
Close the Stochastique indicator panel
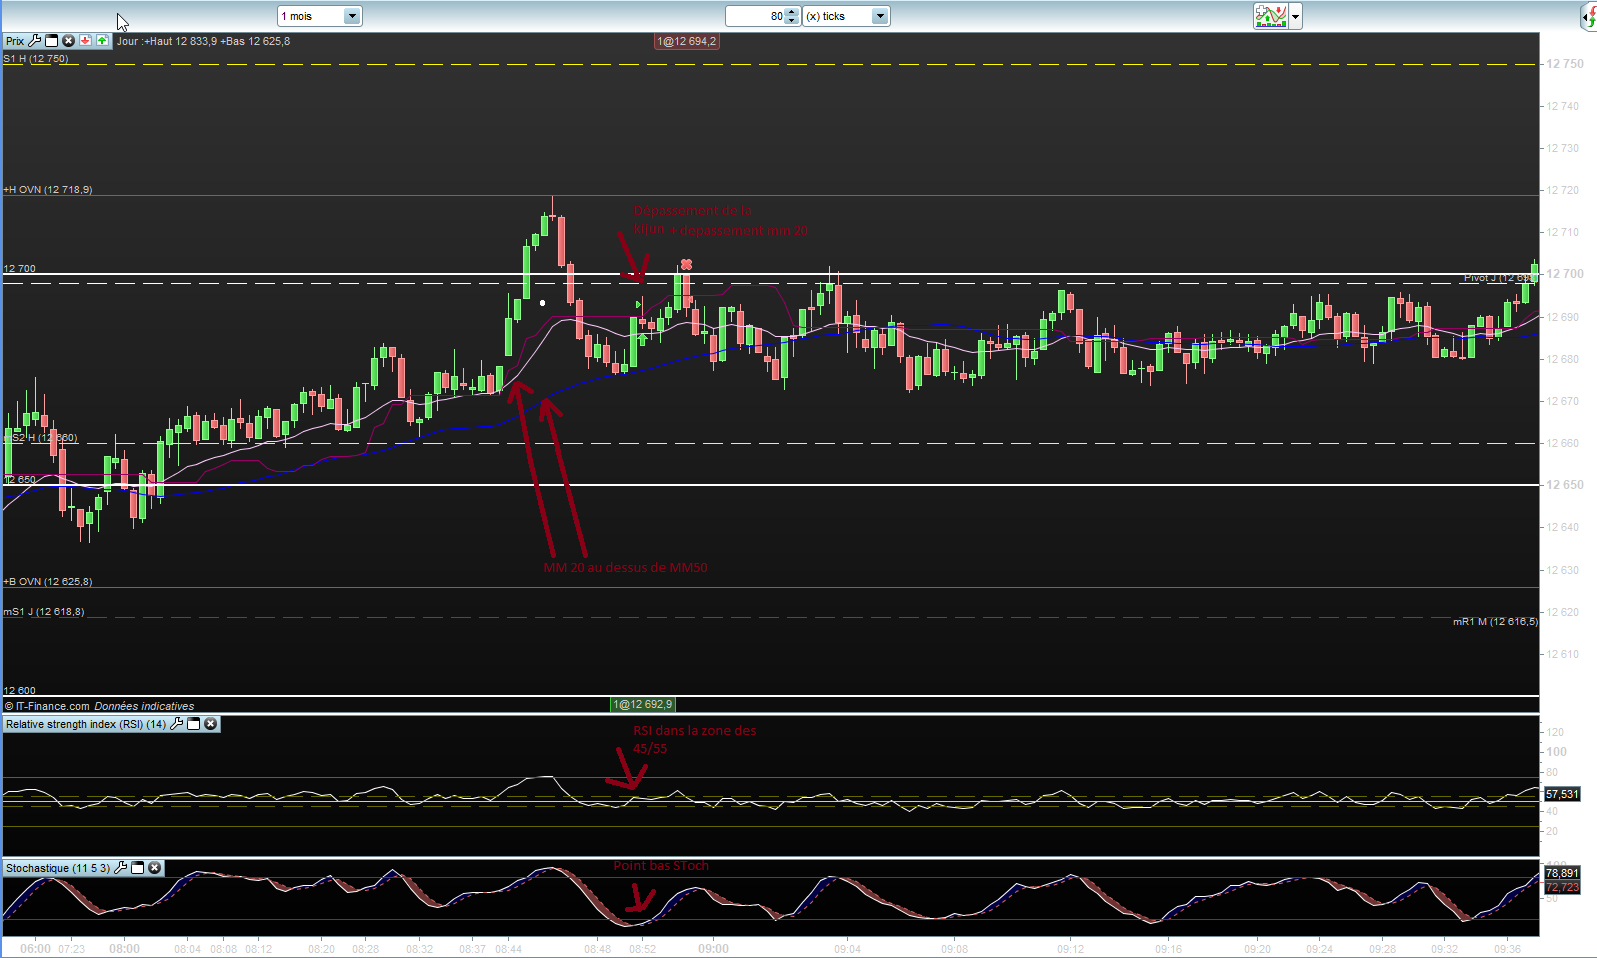click(154, 868)
